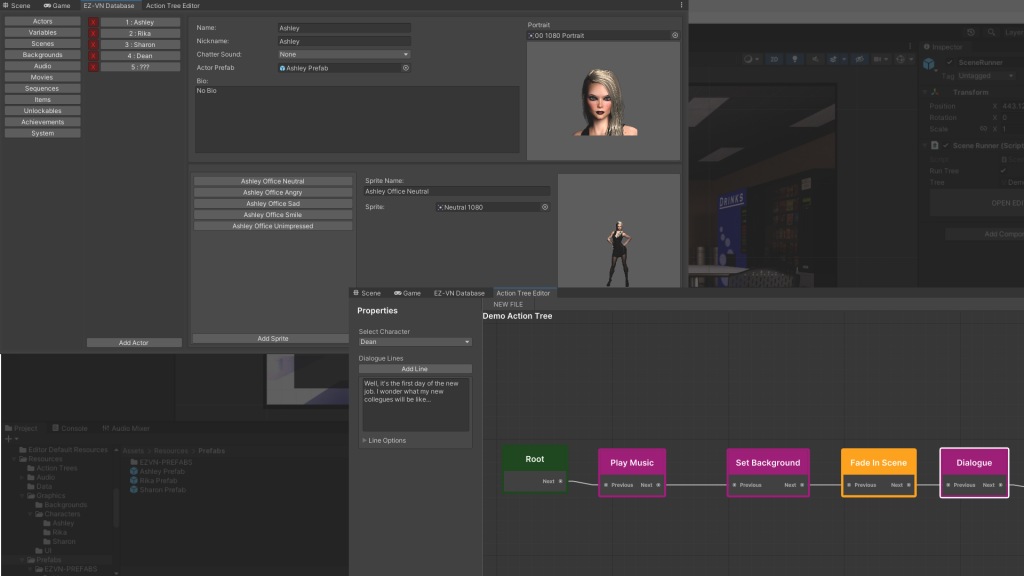Switch to the Action Tree Editor tab at top
1024x576 pixels.
pyautogui.click(x=172, y=6)
